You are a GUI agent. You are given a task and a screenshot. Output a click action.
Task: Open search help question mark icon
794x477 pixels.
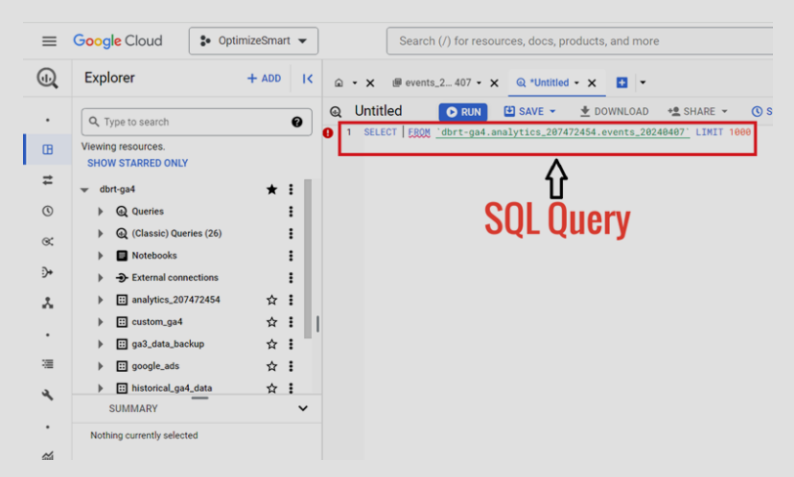click(297, 122)
